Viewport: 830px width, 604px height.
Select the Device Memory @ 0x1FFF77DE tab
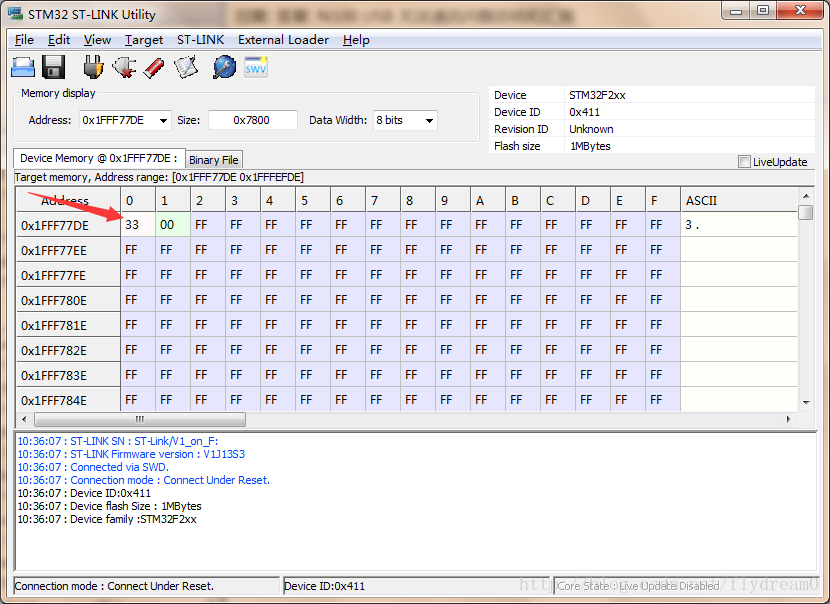pyautogui.click(x=99, y=158)
